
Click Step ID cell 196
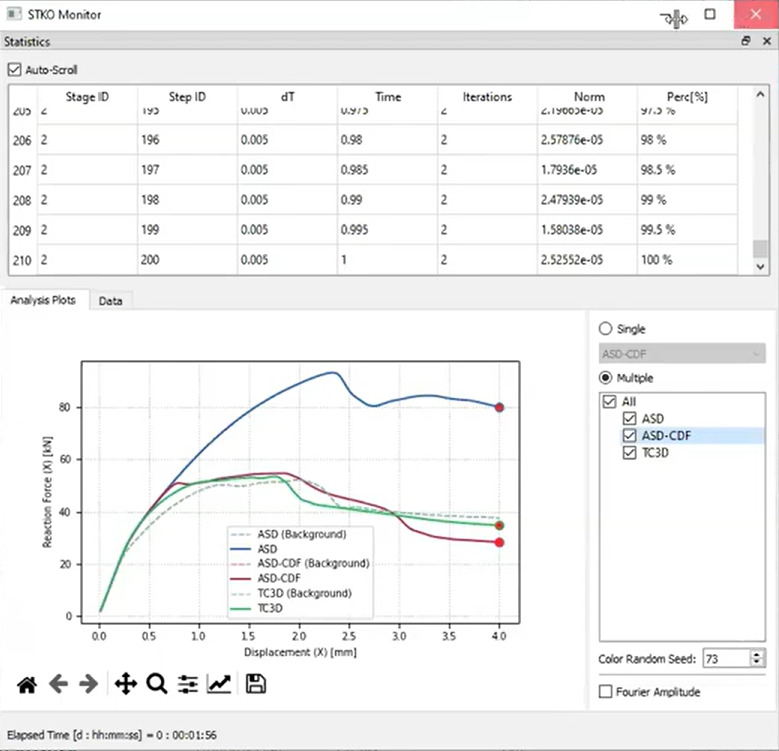[x=187, y=140]
